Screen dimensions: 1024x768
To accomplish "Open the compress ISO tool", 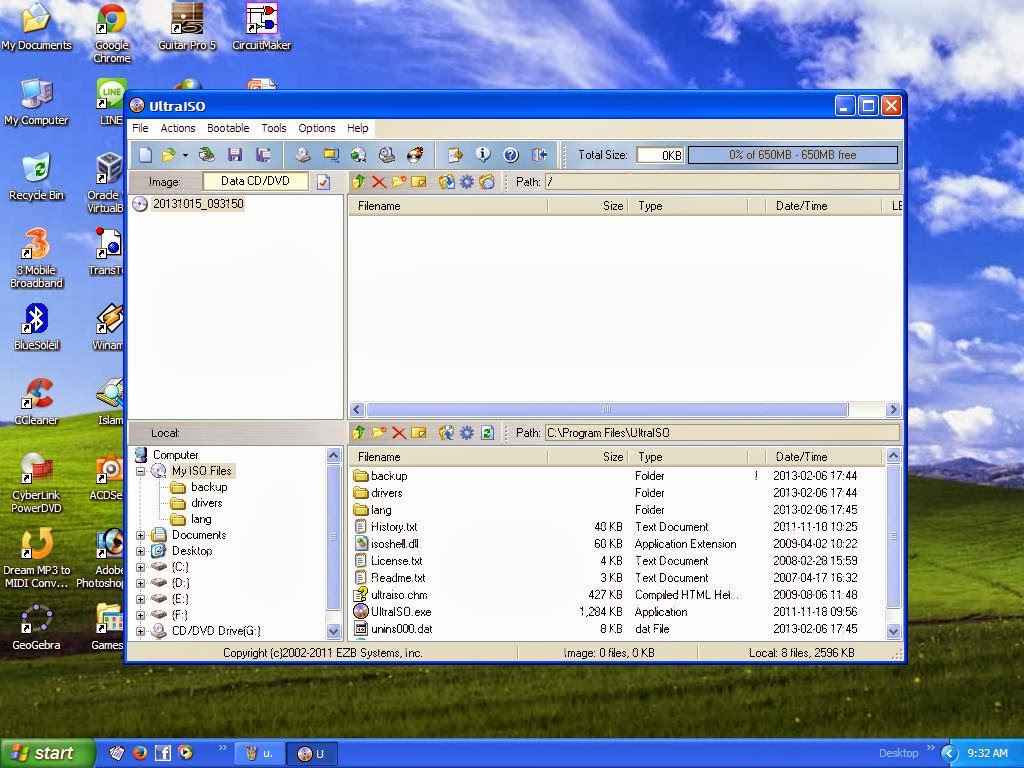I will coord(359,155).
